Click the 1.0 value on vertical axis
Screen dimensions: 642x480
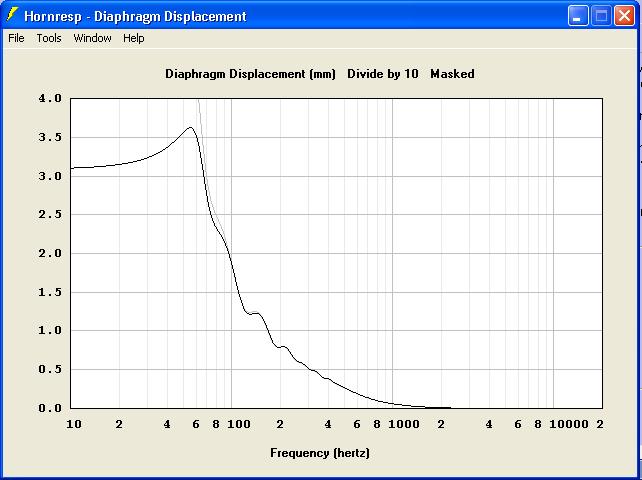[50, 331]
